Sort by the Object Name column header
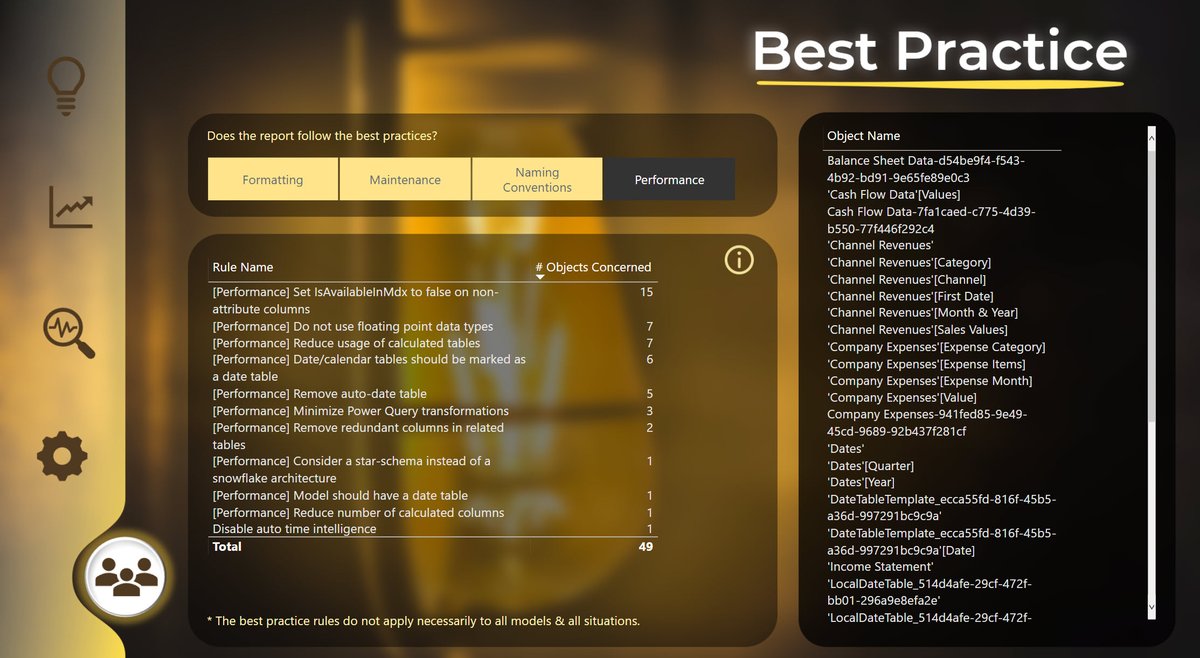Viewport: 1200px width, 658px height. point(863,136)
